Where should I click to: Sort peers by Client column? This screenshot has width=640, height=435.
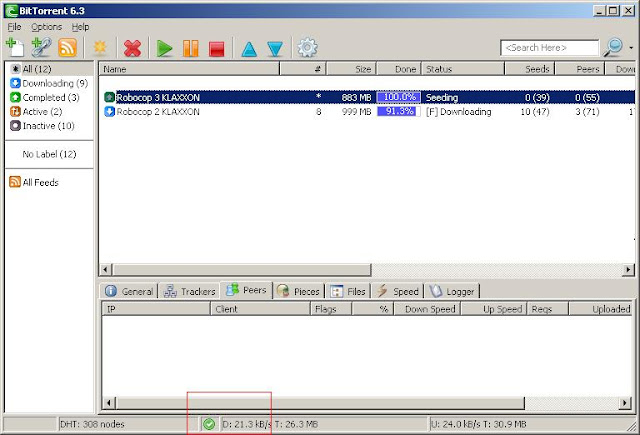[x=260, y=309]
